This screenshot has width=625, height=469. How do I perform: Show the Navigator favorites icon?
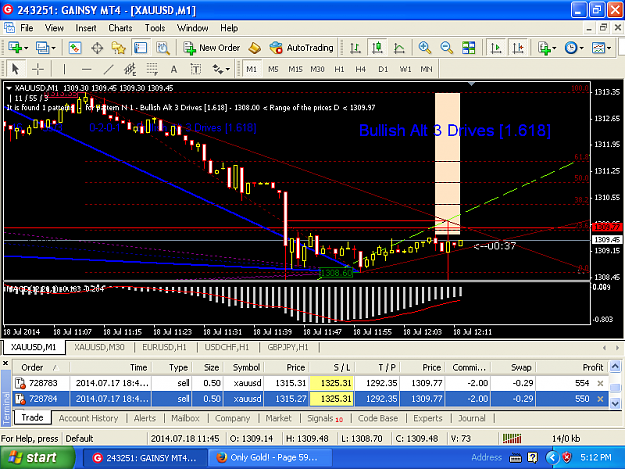(x=118, y=48)
